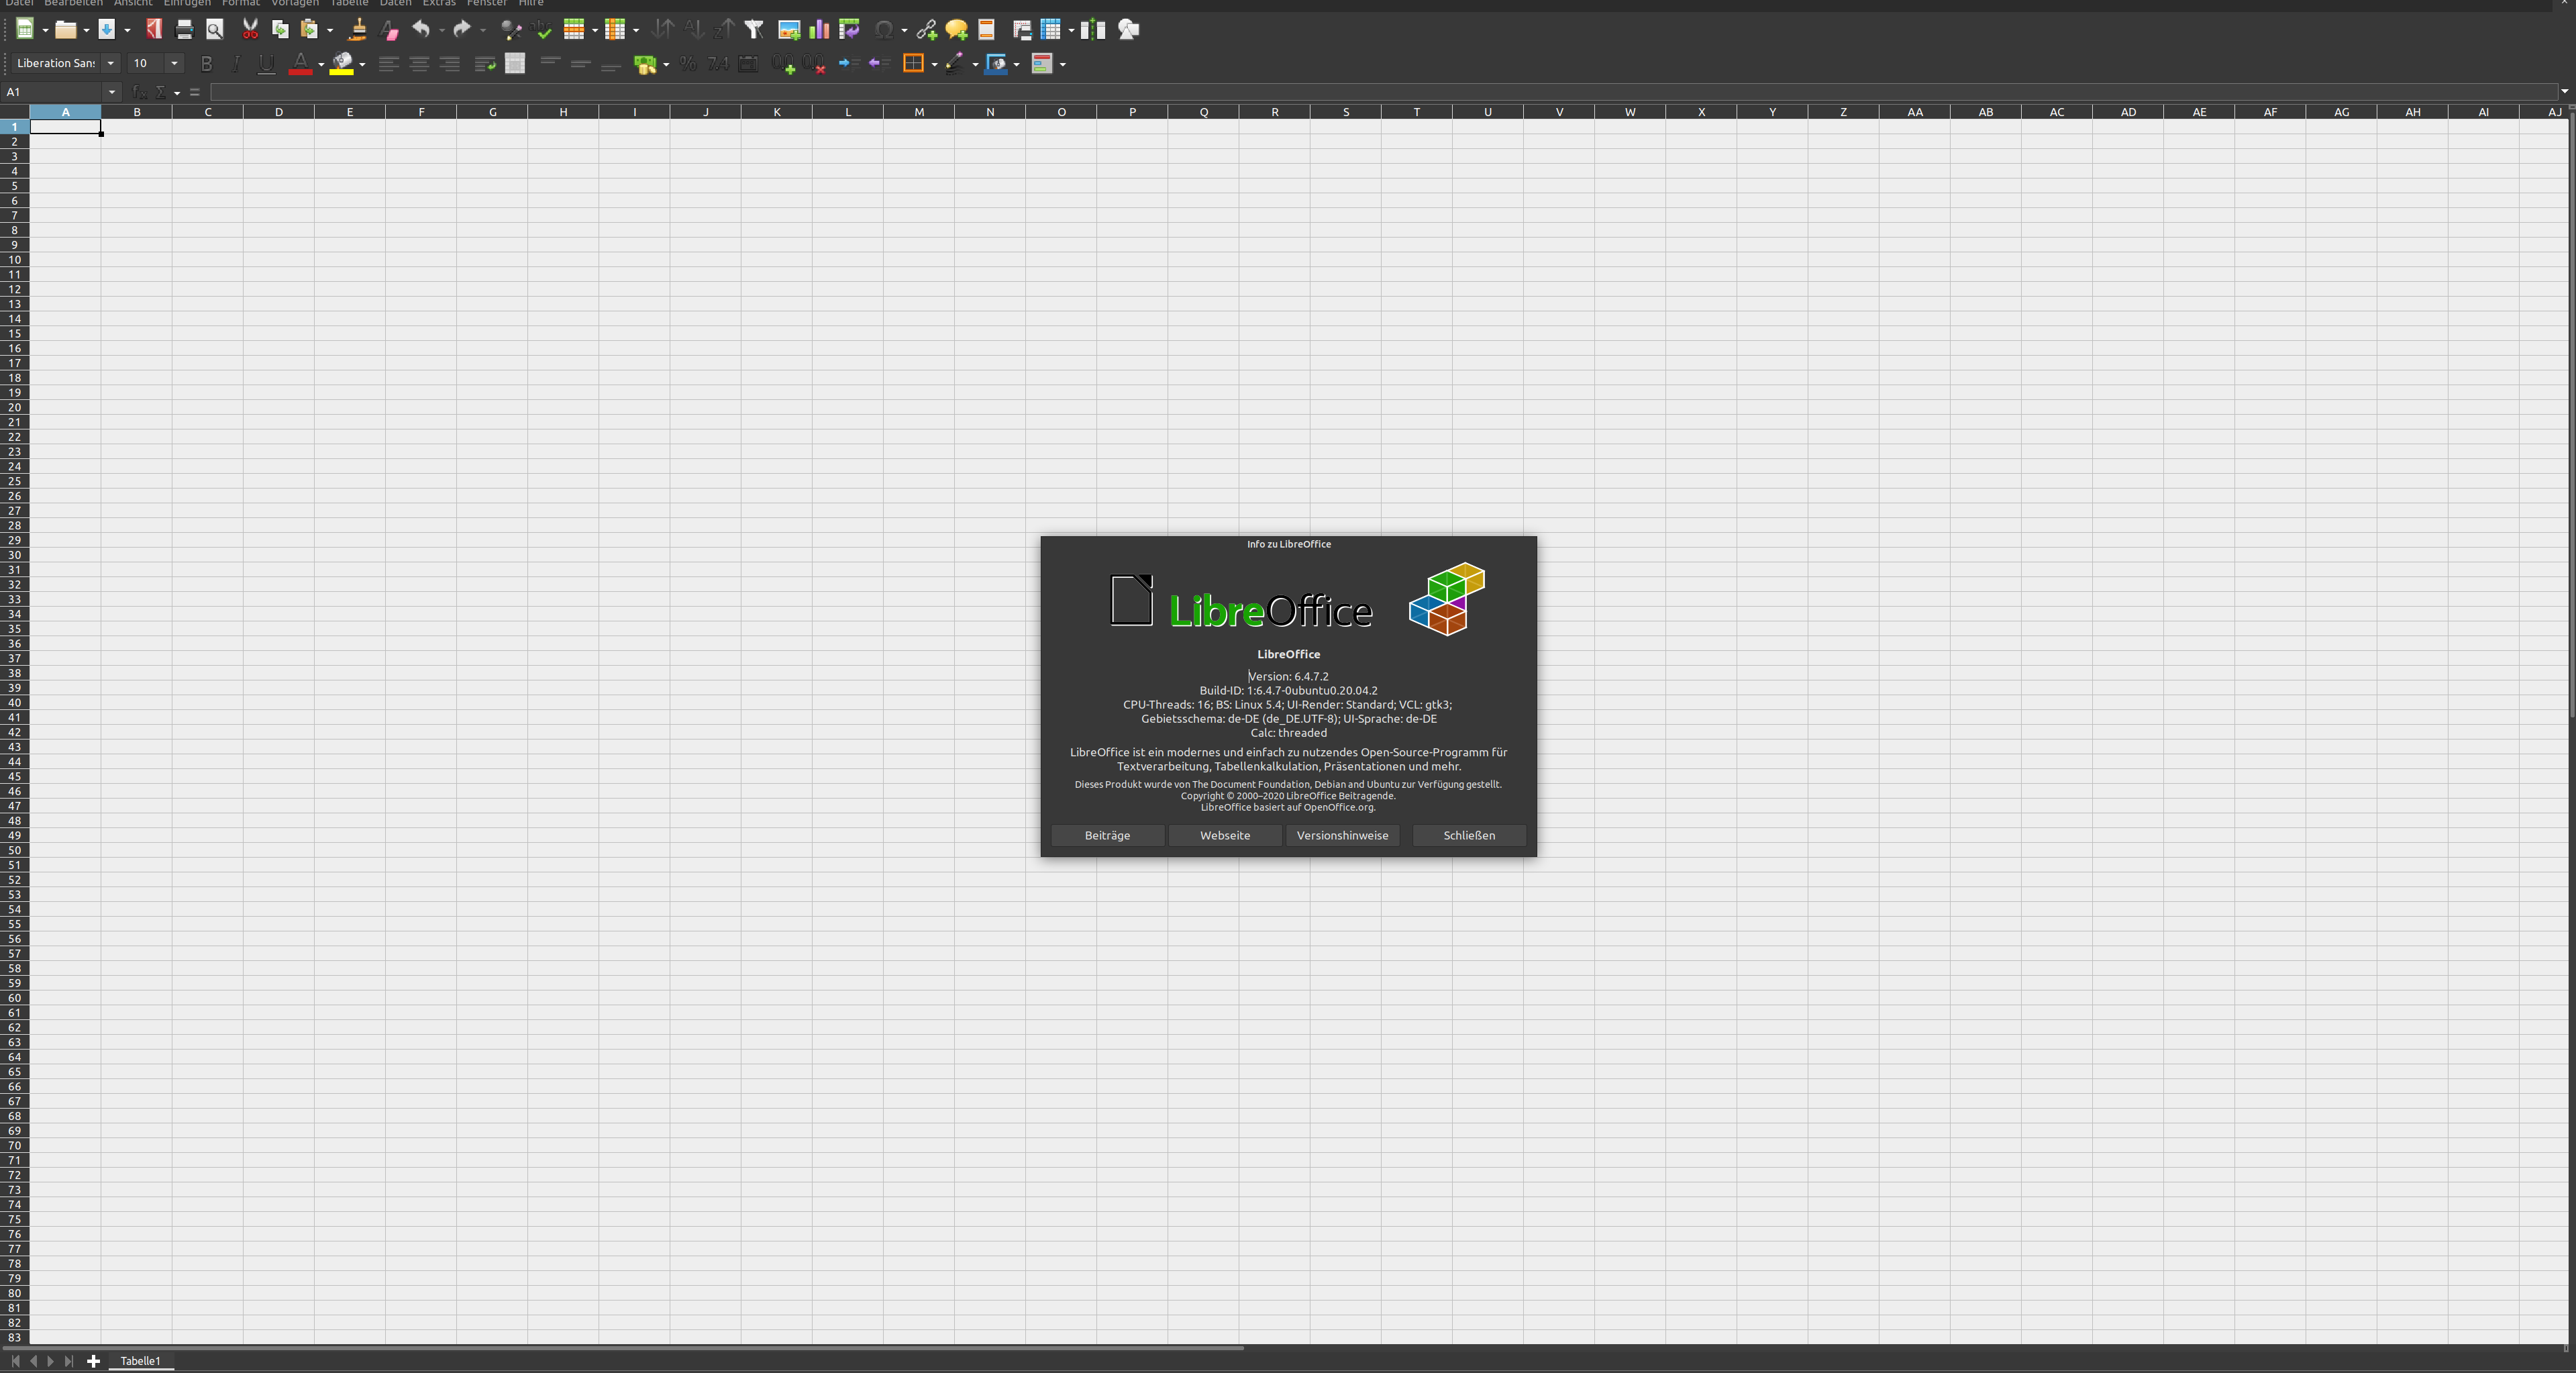The width and height of the screenshot is (2576, 1373).
Task: Click the Insert Chart icon
Action: click(x=819, y=29)
